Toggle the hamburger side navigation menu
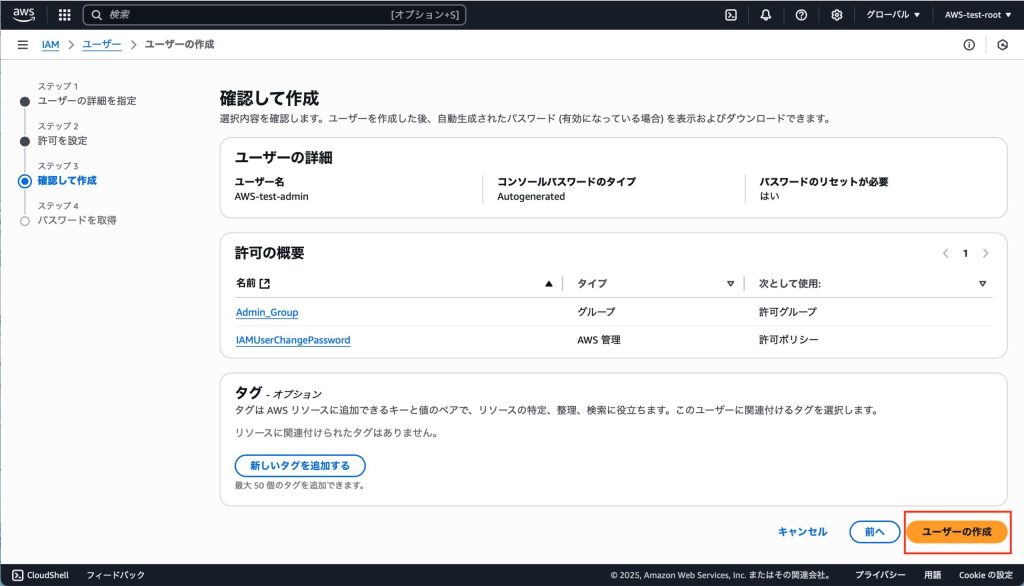This screenshot has height=586, width=1024. click(x=23, y=44)
